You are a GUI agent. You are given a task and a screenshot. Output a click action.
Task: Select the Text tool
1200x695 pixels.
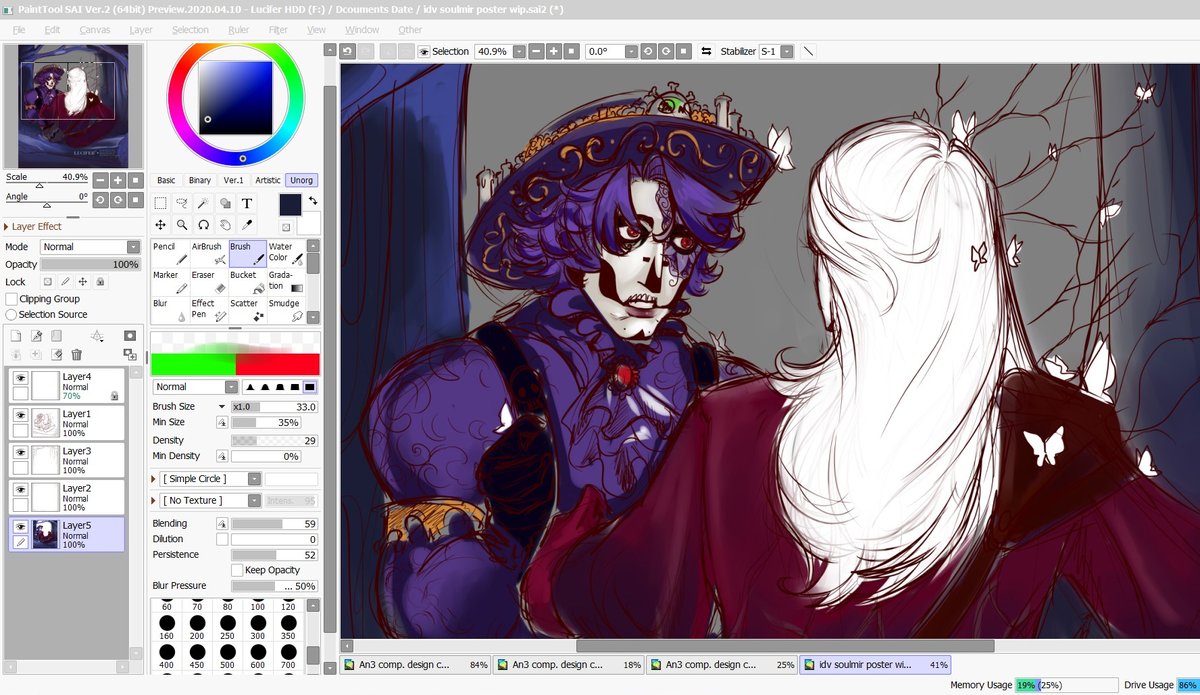coord(247,203)
